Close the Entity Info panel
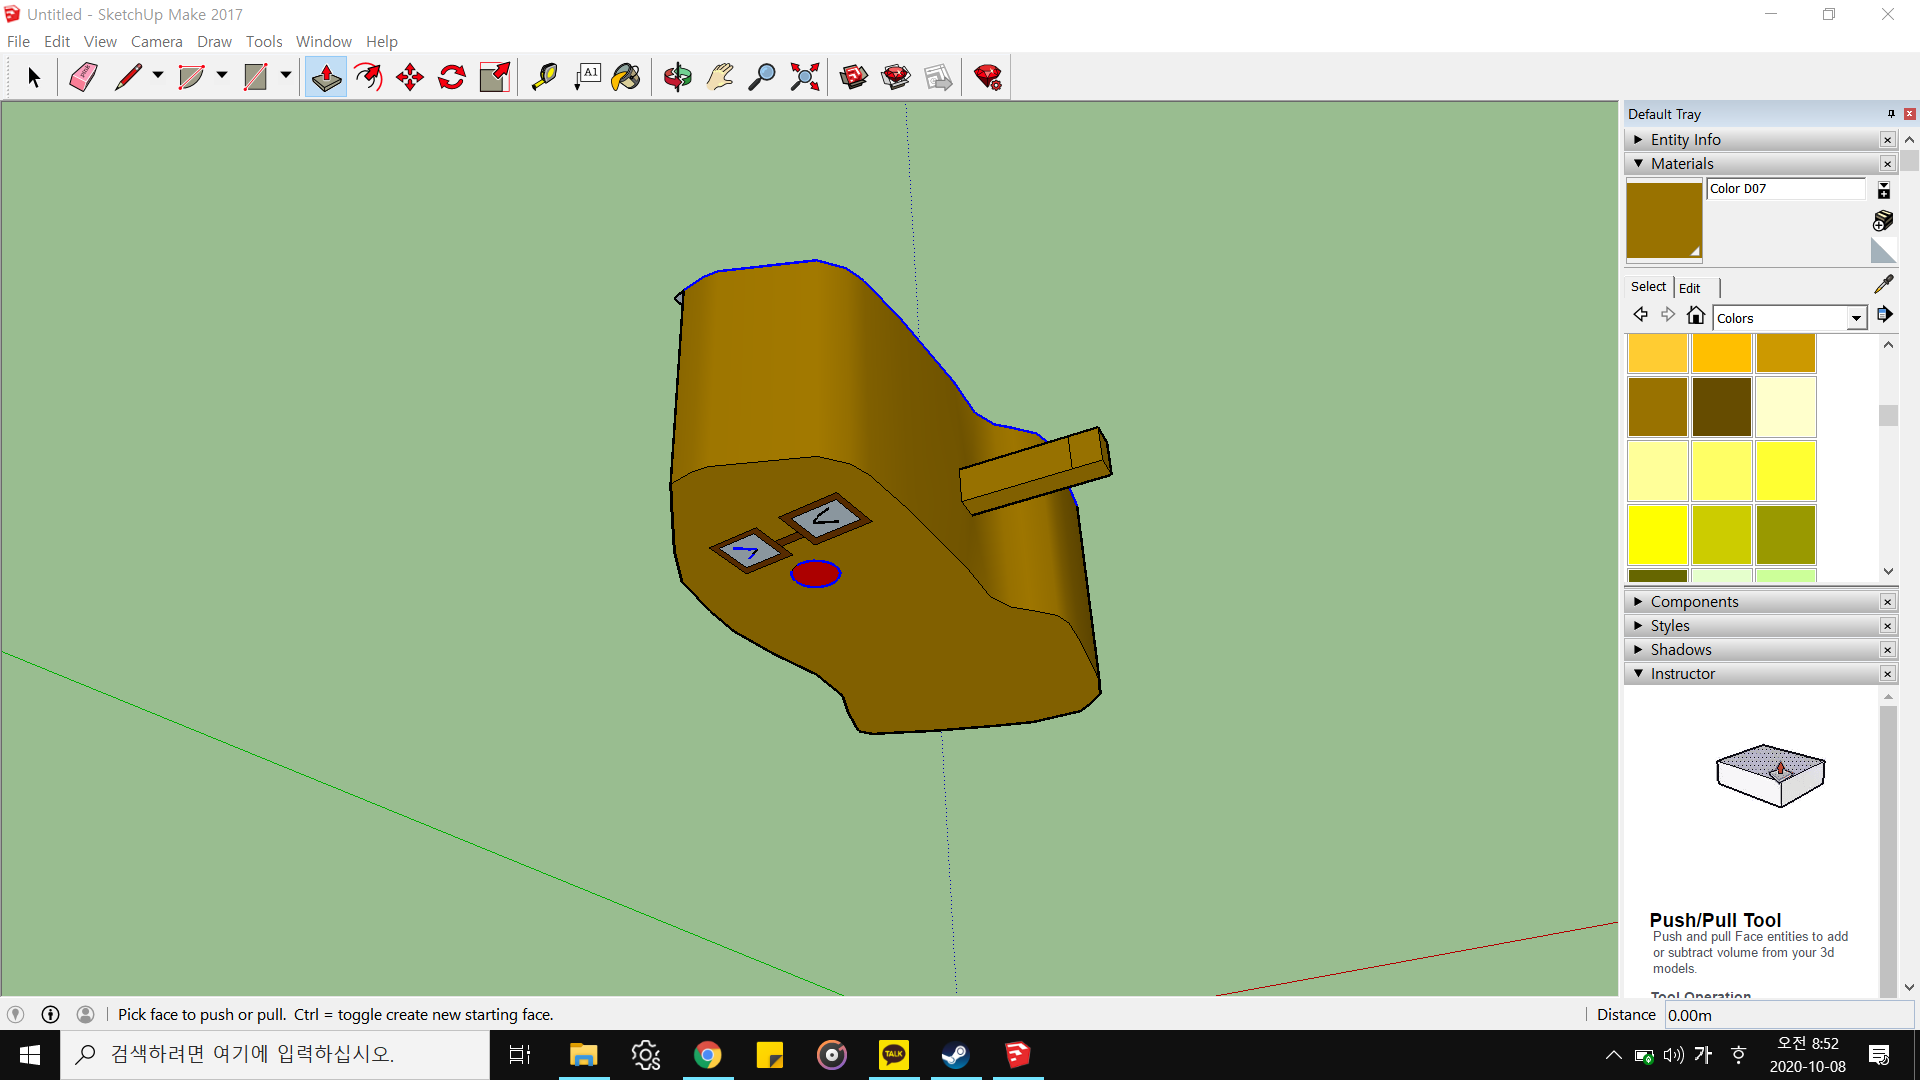This screenshot has height=1080, width=1920. coord(1887,140)
